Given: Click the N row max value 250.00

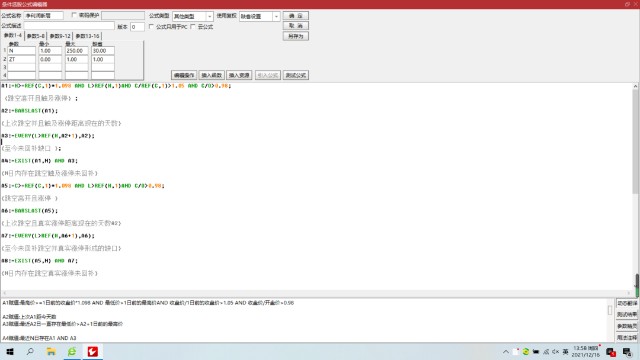Looking at the screenshot, I should point(76,51).
